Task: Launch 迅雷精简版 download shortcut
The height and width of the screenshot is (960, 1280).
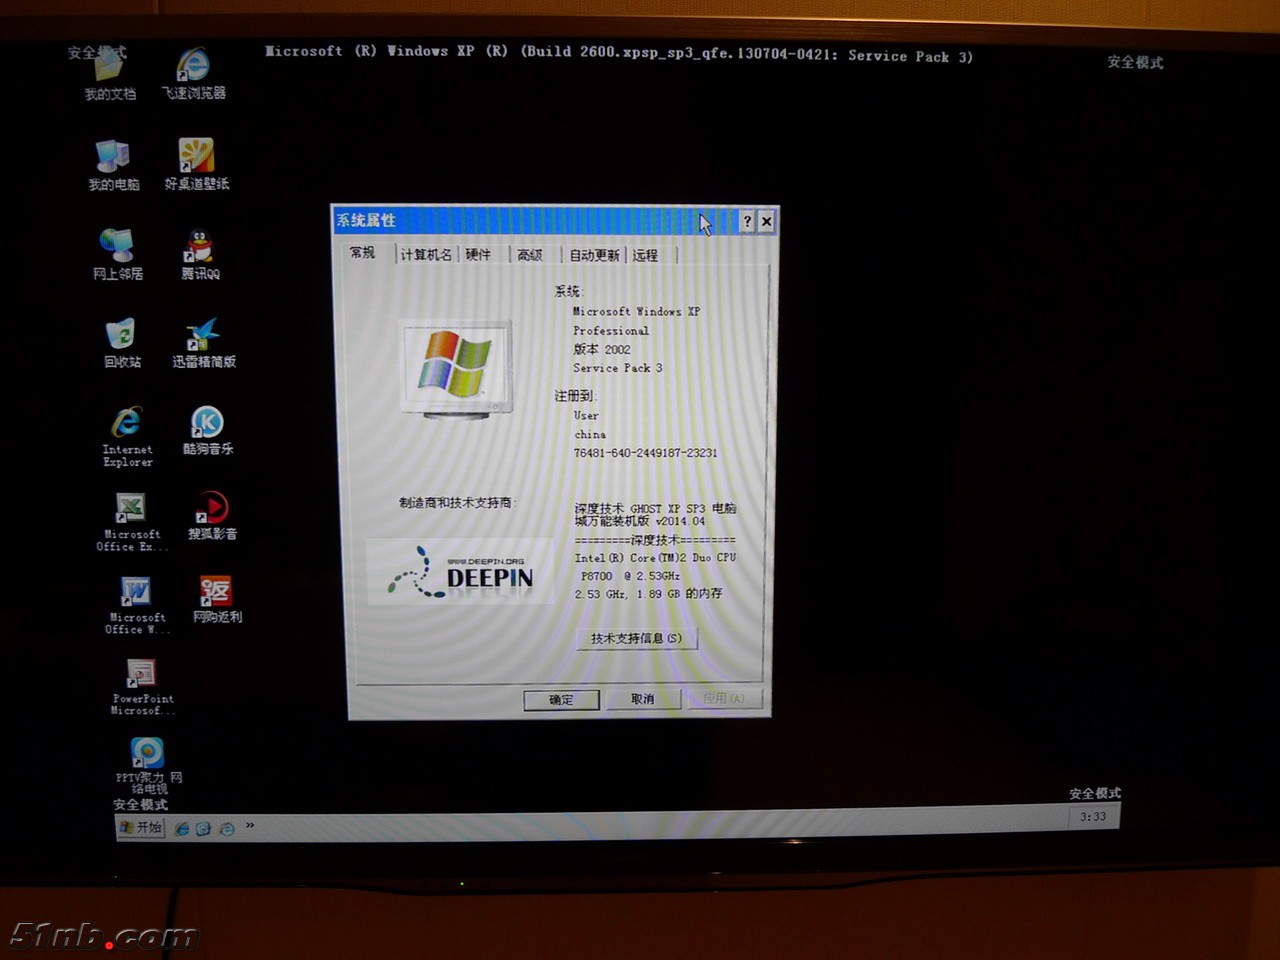Action: (204, 336)
